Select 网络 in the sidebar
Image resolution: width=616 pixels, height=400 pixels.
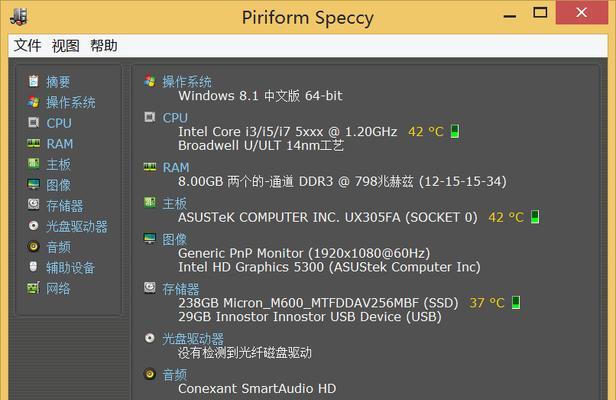coord(58,288)
